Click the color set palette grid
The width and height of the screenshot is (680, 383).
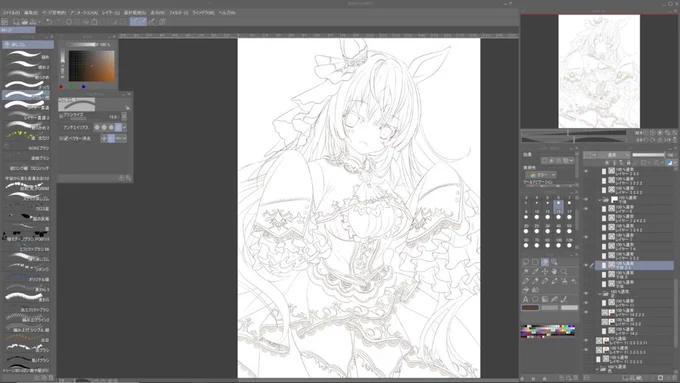548,331
